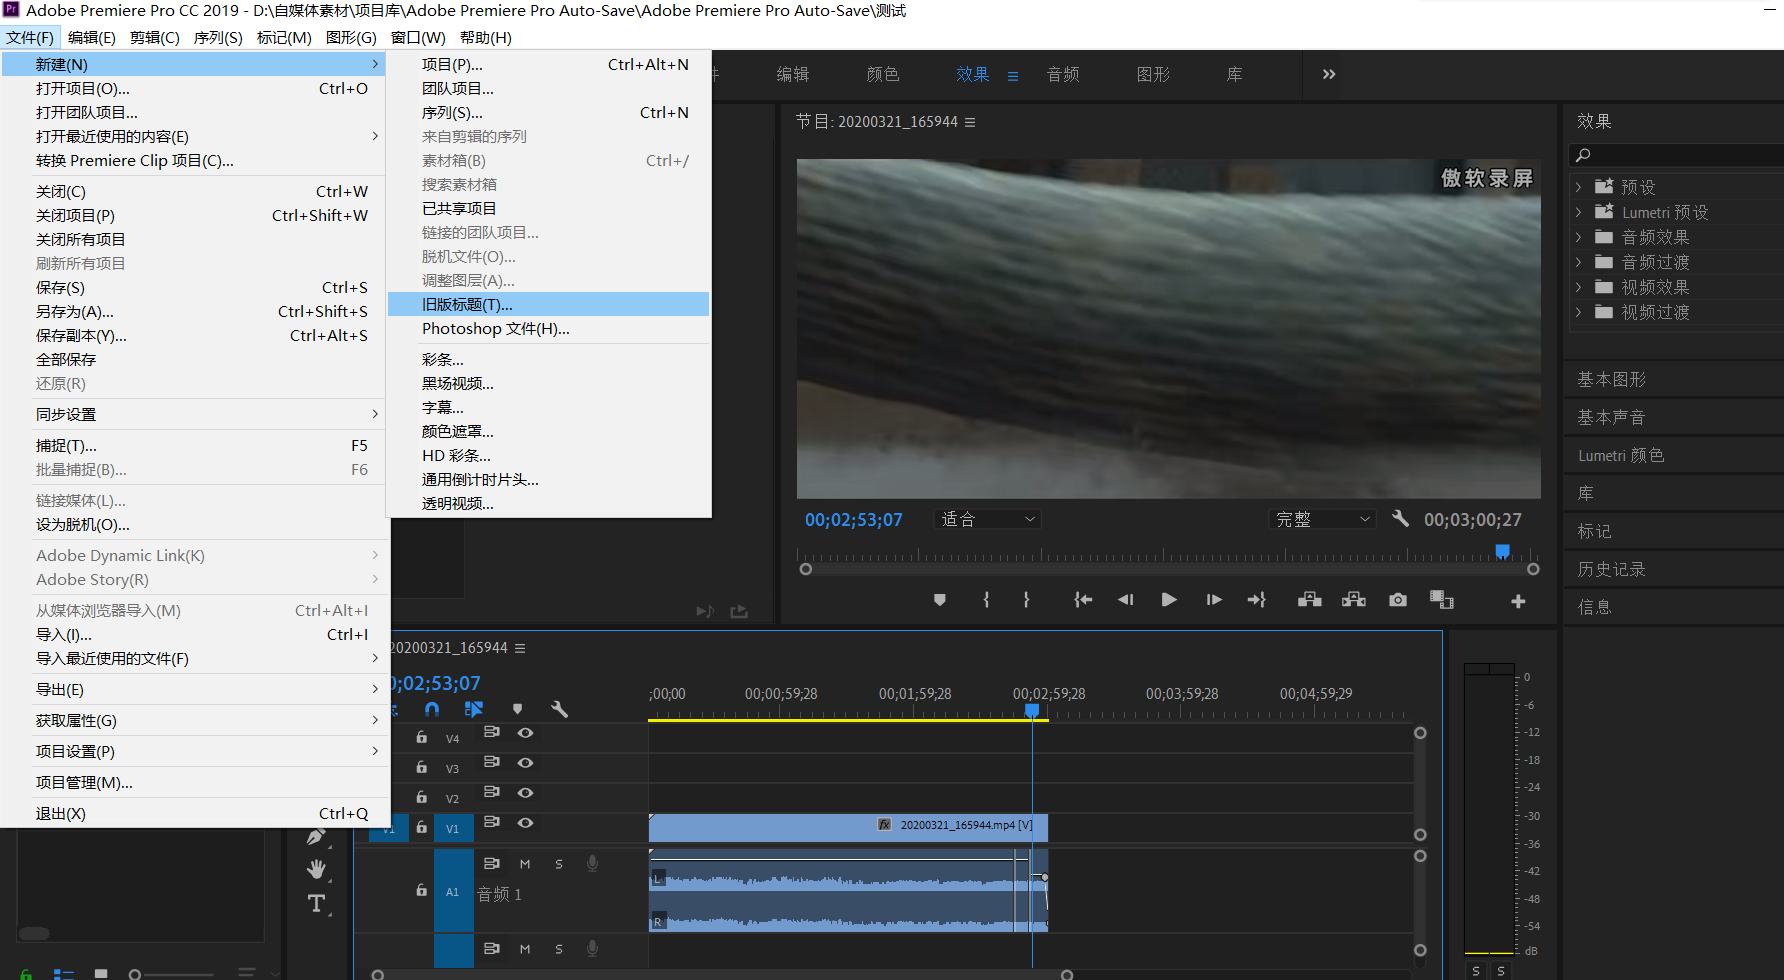Enable voice-over record on A1 track

click(x=592, y=863)
